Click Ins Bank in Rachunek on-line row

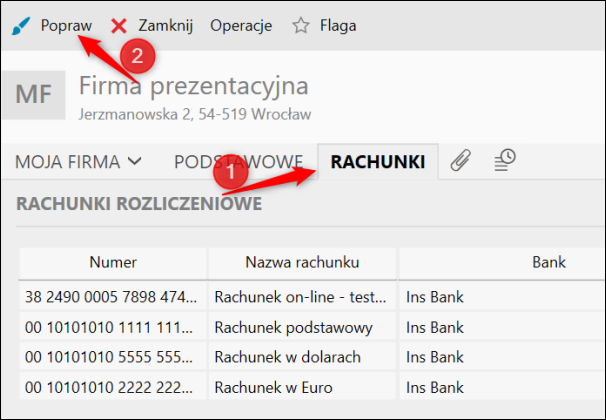tap(435, 297)
